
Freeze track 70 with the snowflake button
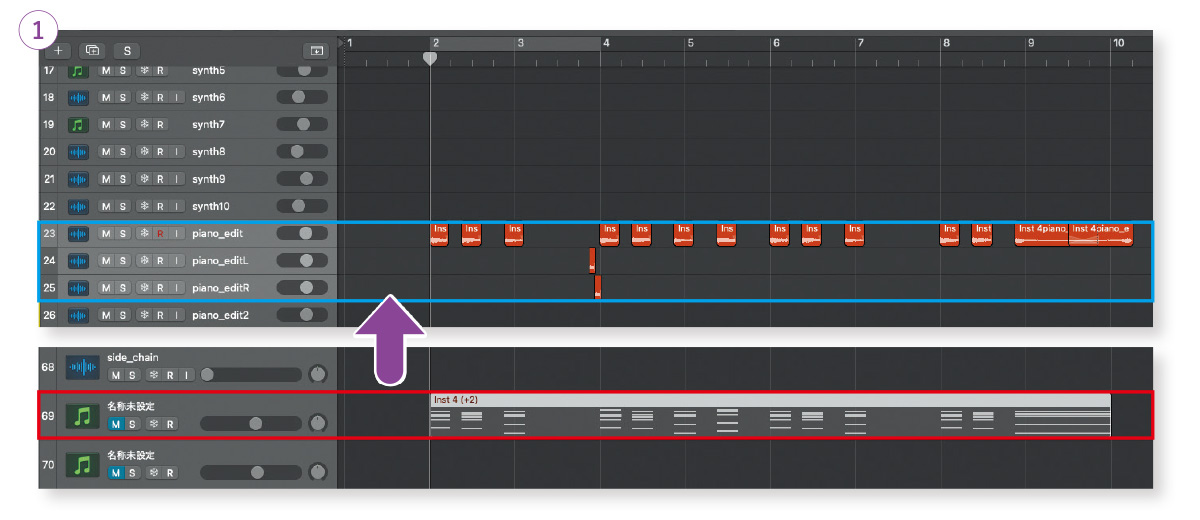[153, 473]
